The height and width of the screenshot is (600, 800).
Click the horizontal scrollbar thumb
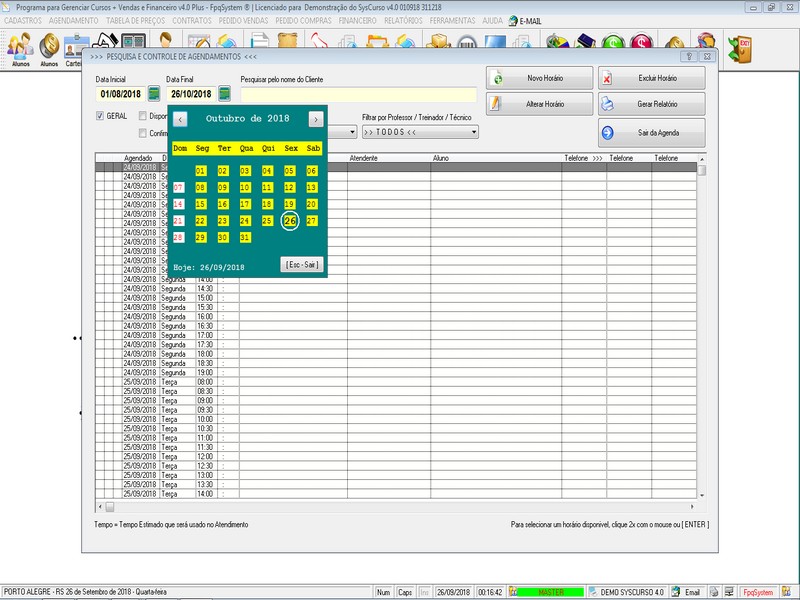coord(110,507)
